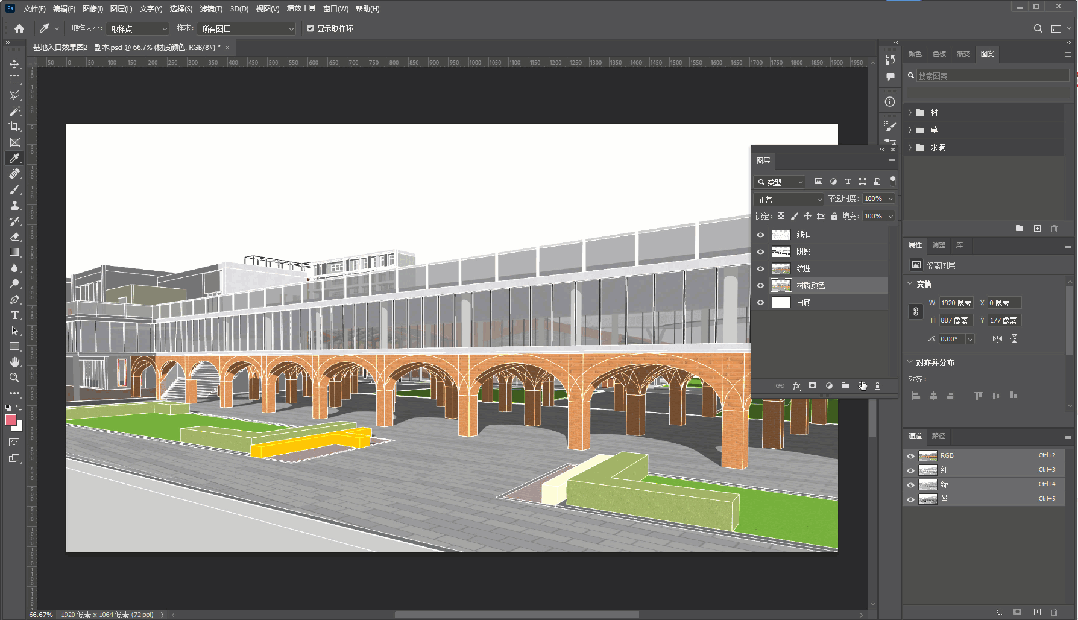Toggle visibility of the bottom white layer
The height and width of the screenshot is (620, 1078).
[760, 302]
